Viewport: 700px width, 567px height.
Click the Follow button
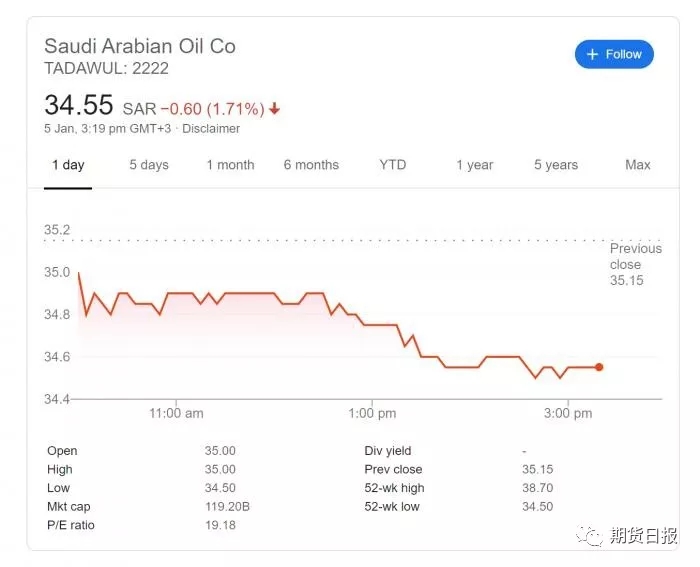click(614, 54)
